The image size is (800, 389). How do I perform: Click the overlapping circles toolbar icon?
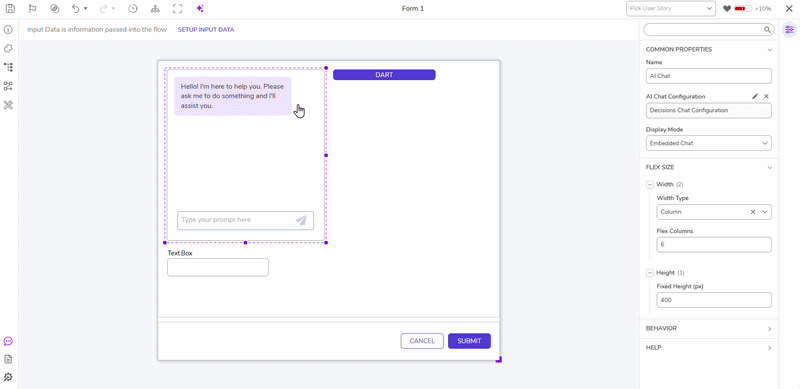pyautogui.click(x=55, y=9)
